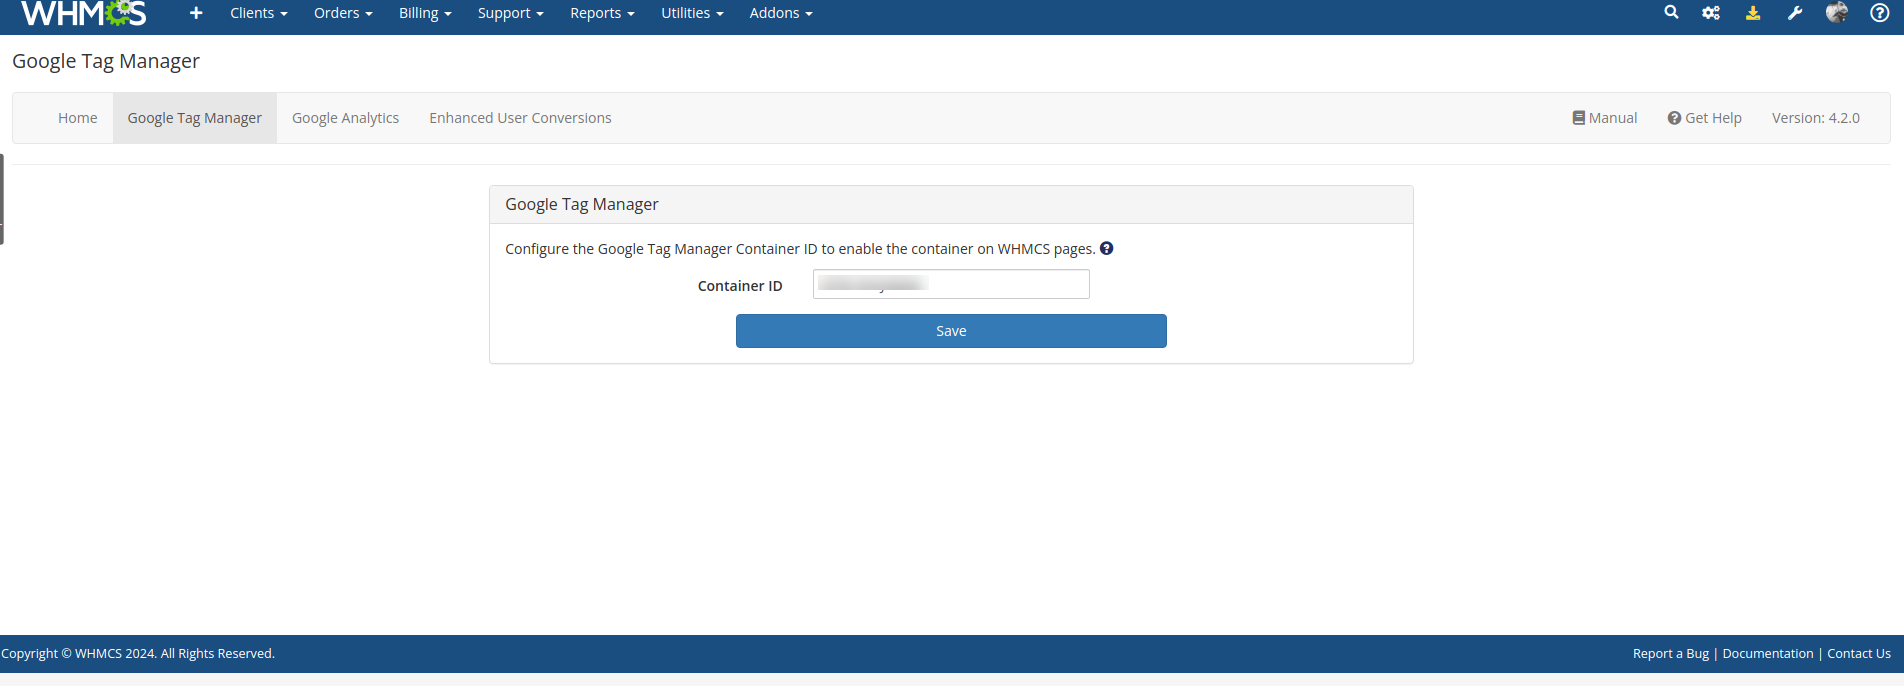Viewport: 1904px width, 686px height.
Task: Open the Documentation footer link
Action: click(1767, 653)
